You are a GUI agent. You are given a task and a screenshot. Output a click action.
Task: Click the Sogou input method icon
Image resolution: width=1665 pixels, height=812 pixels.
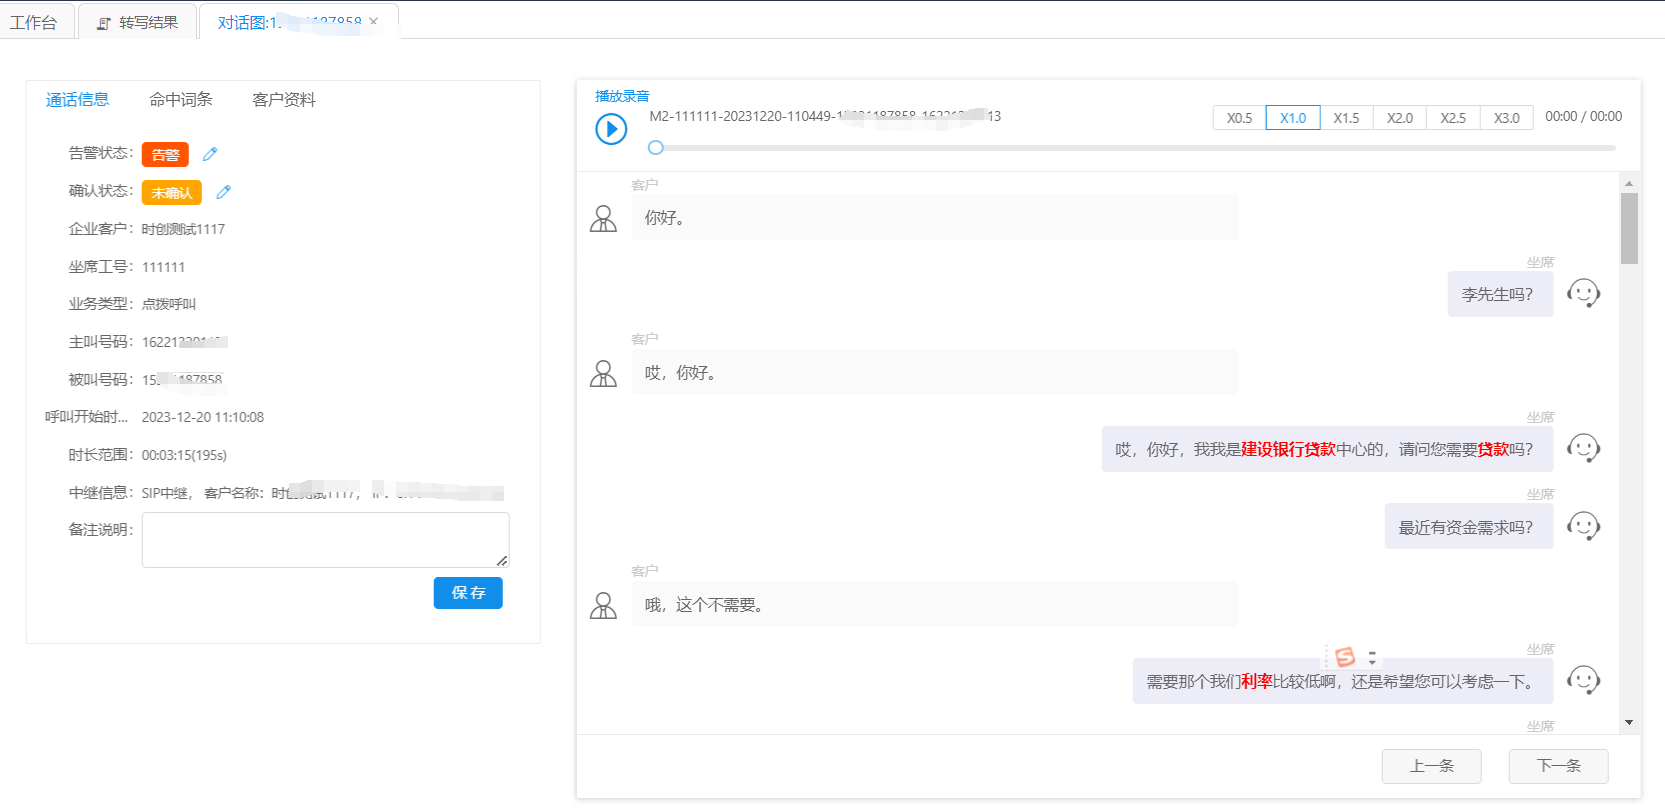tap(1345, 656)
